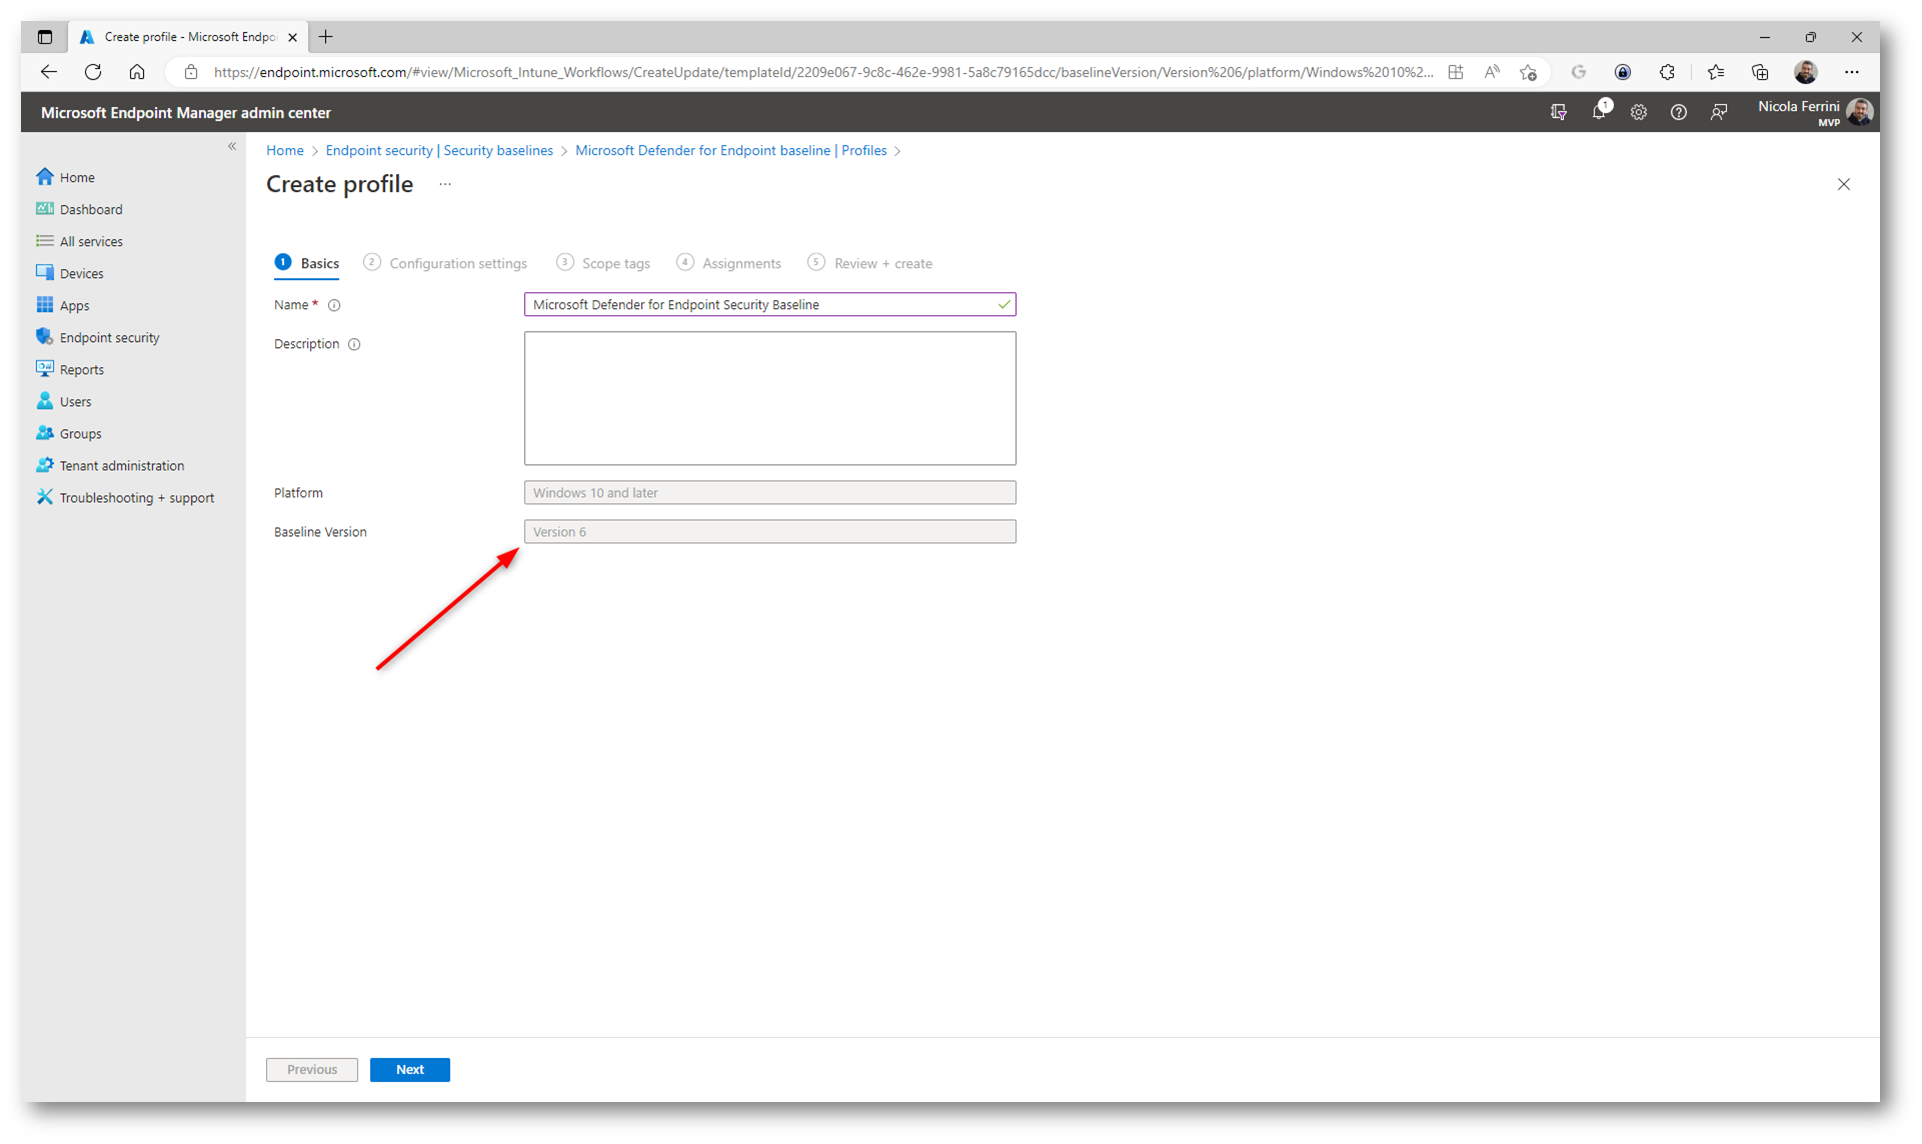Open the portal settings gear
The height and width of the screenshot is (1144, 1922).
(1638, 112)
